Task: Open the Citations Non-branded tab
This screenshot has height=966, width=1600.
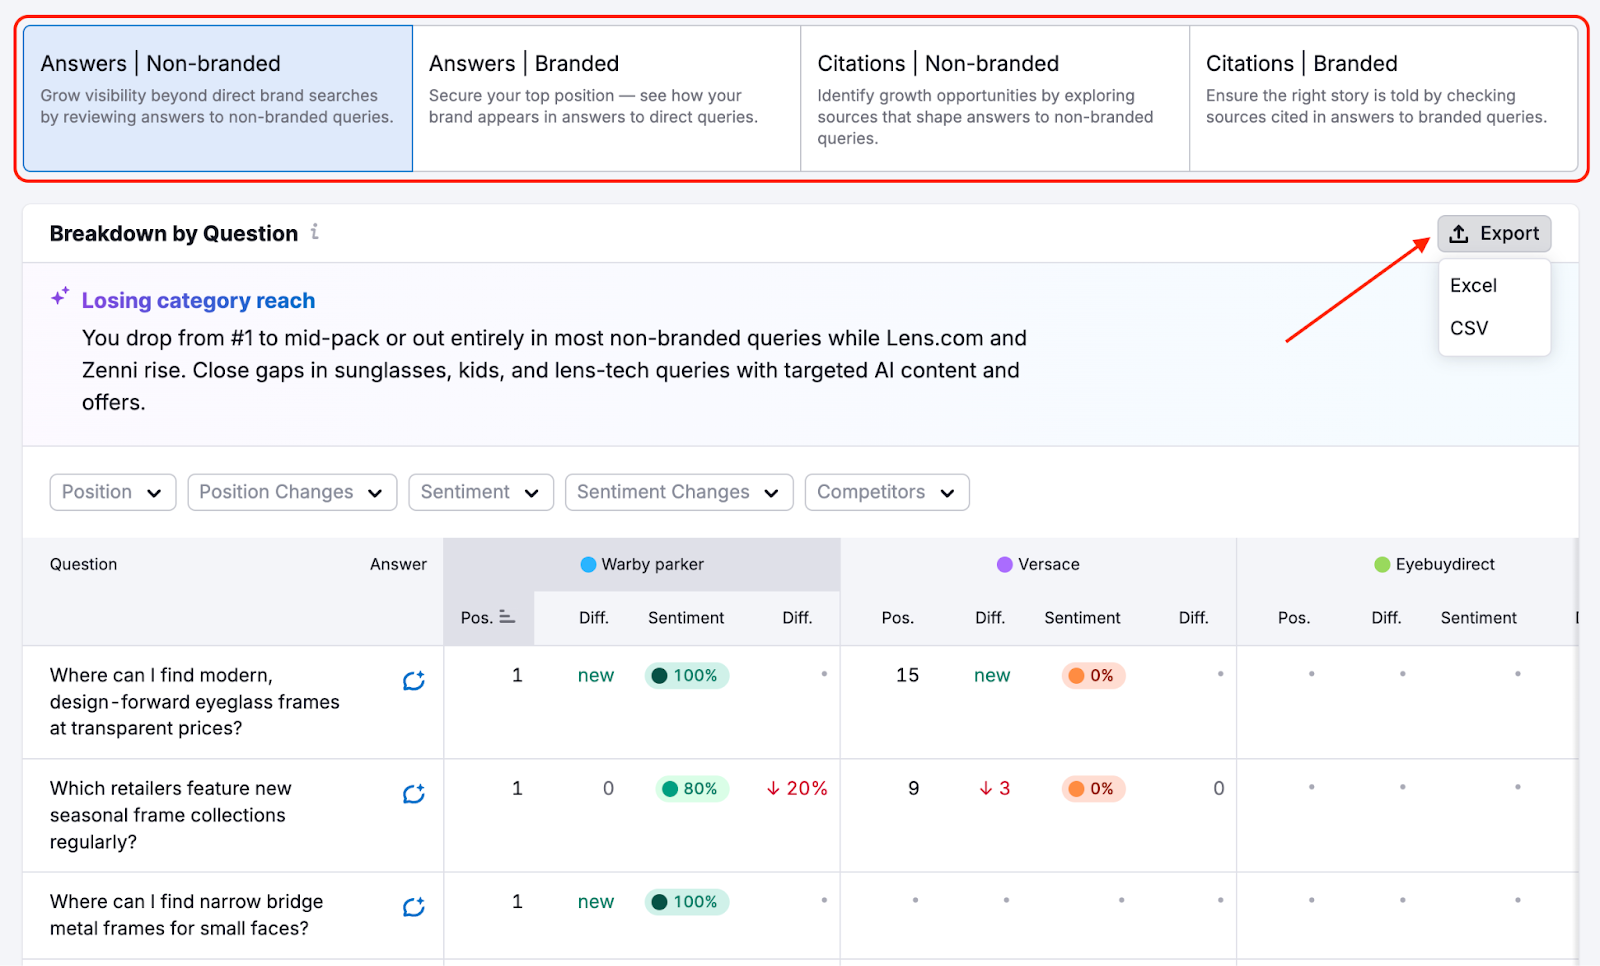Action: click(993, 97)
